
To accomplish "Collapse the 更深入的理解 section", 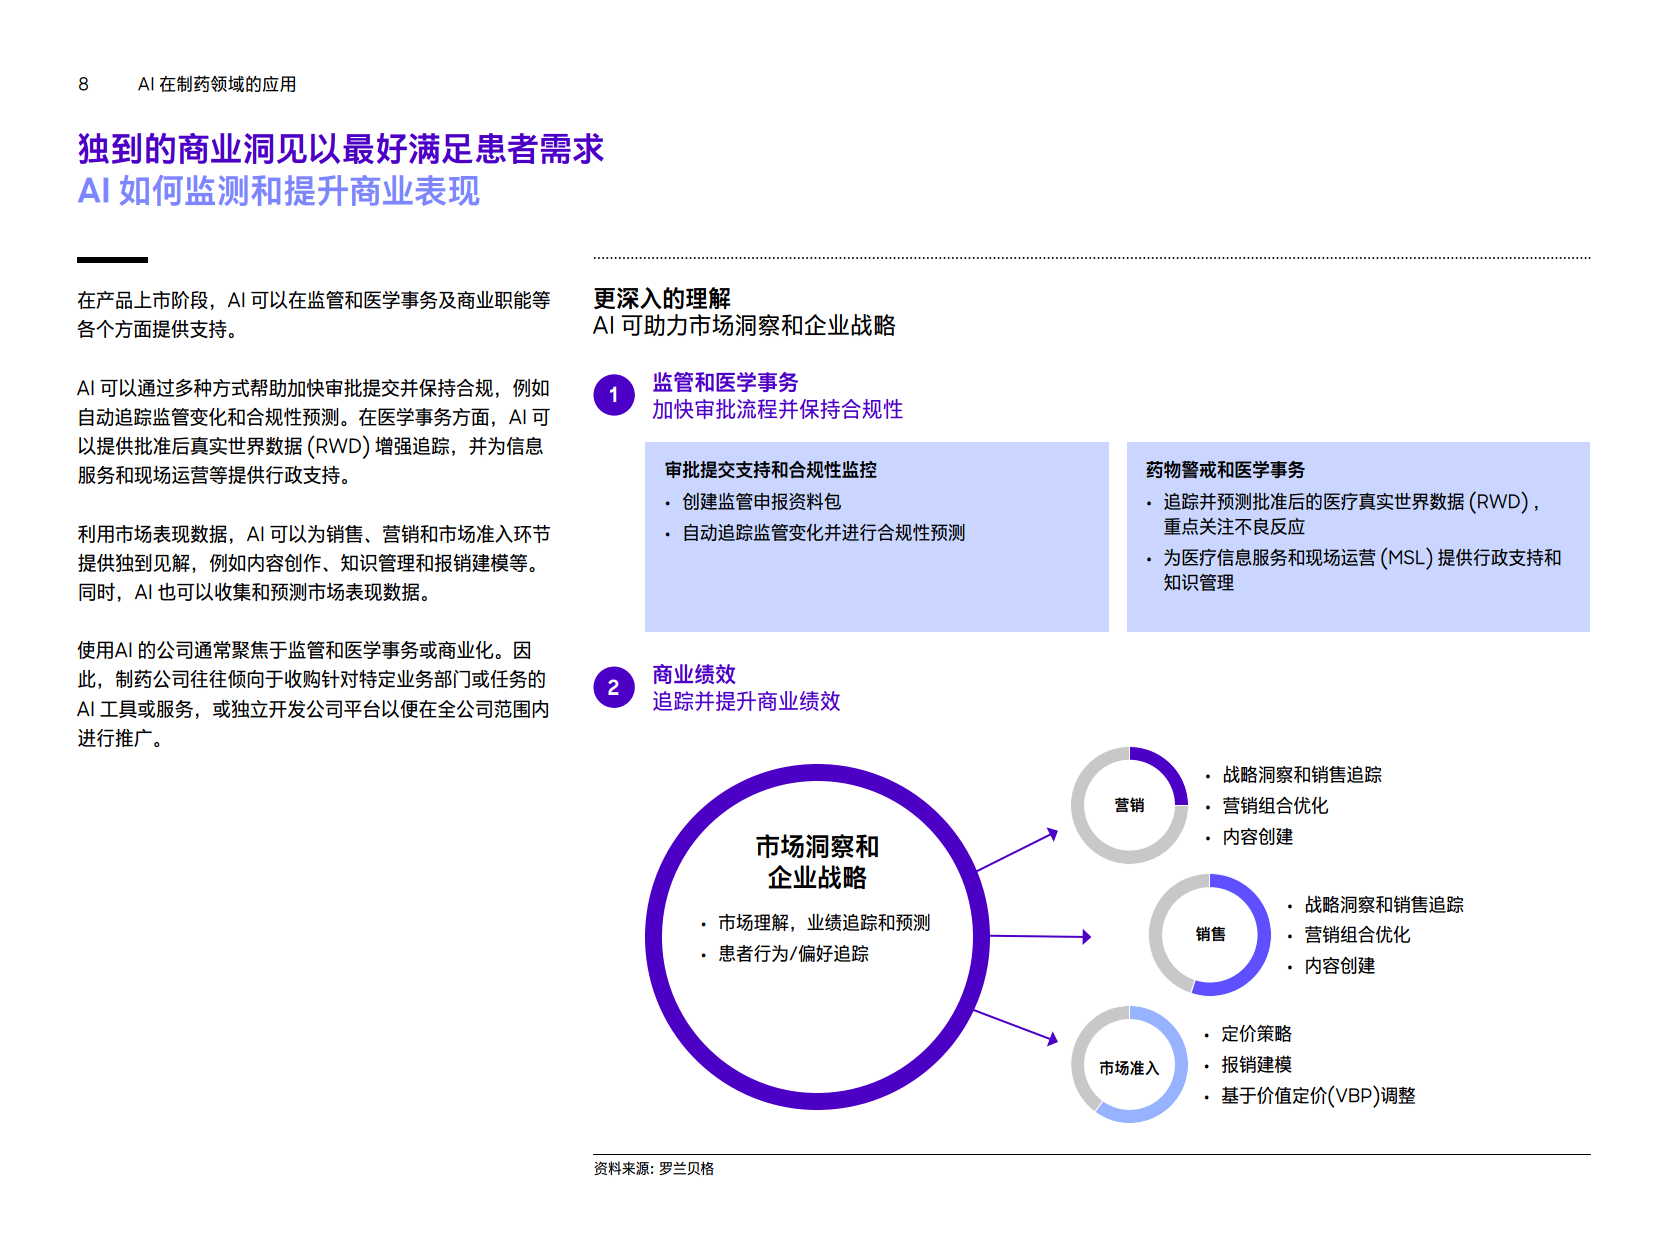I will 662,297.
